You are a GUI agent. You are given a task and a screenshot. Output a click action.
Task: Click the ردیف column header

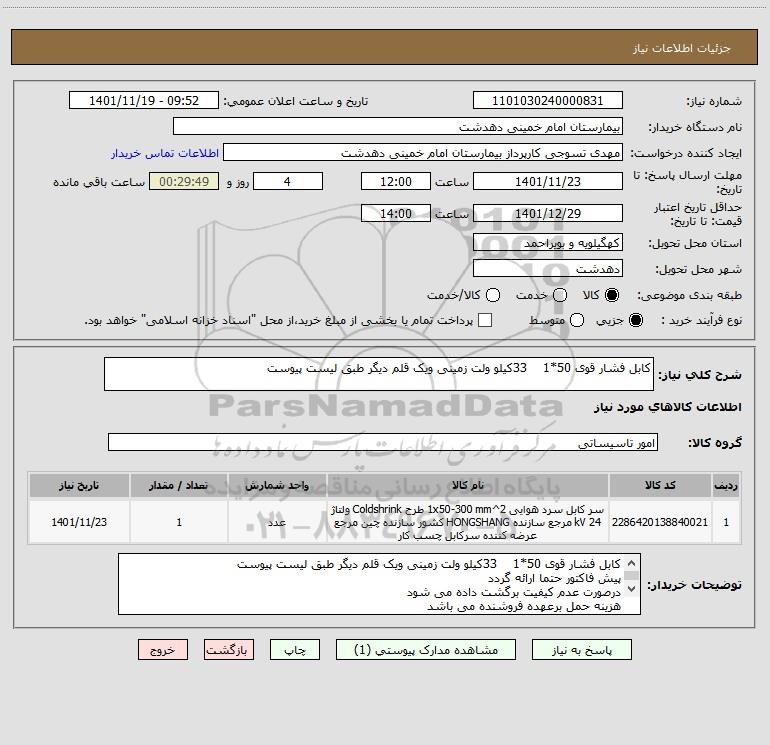[726, 486]
